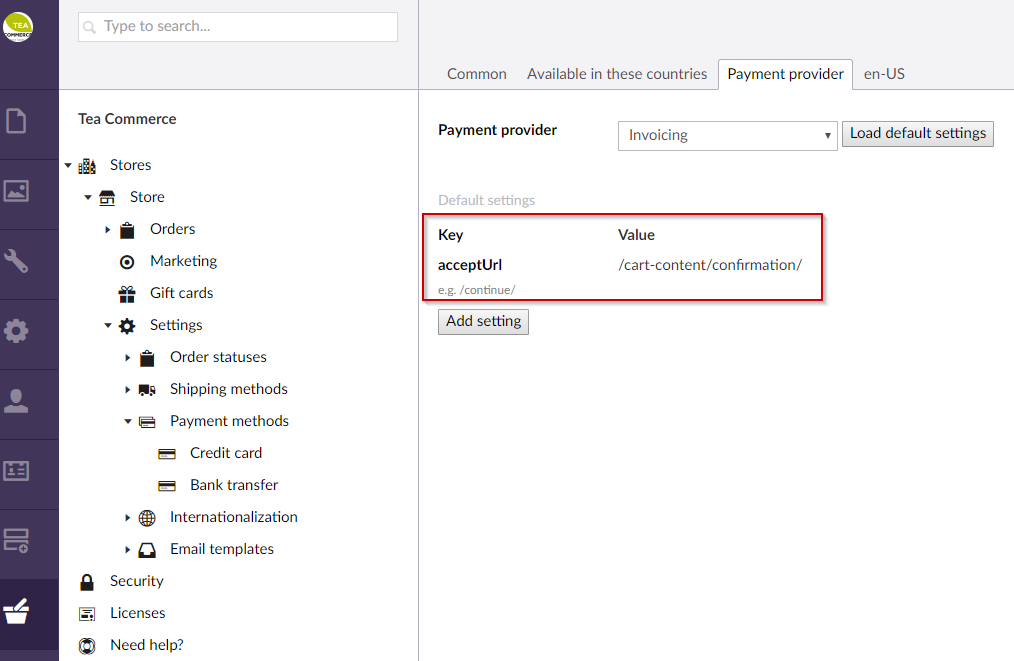Image resolution: width=1014 pixels, height=661 pixels.
Task: Click the acceptUrl key label
Action: pos(470,265)
